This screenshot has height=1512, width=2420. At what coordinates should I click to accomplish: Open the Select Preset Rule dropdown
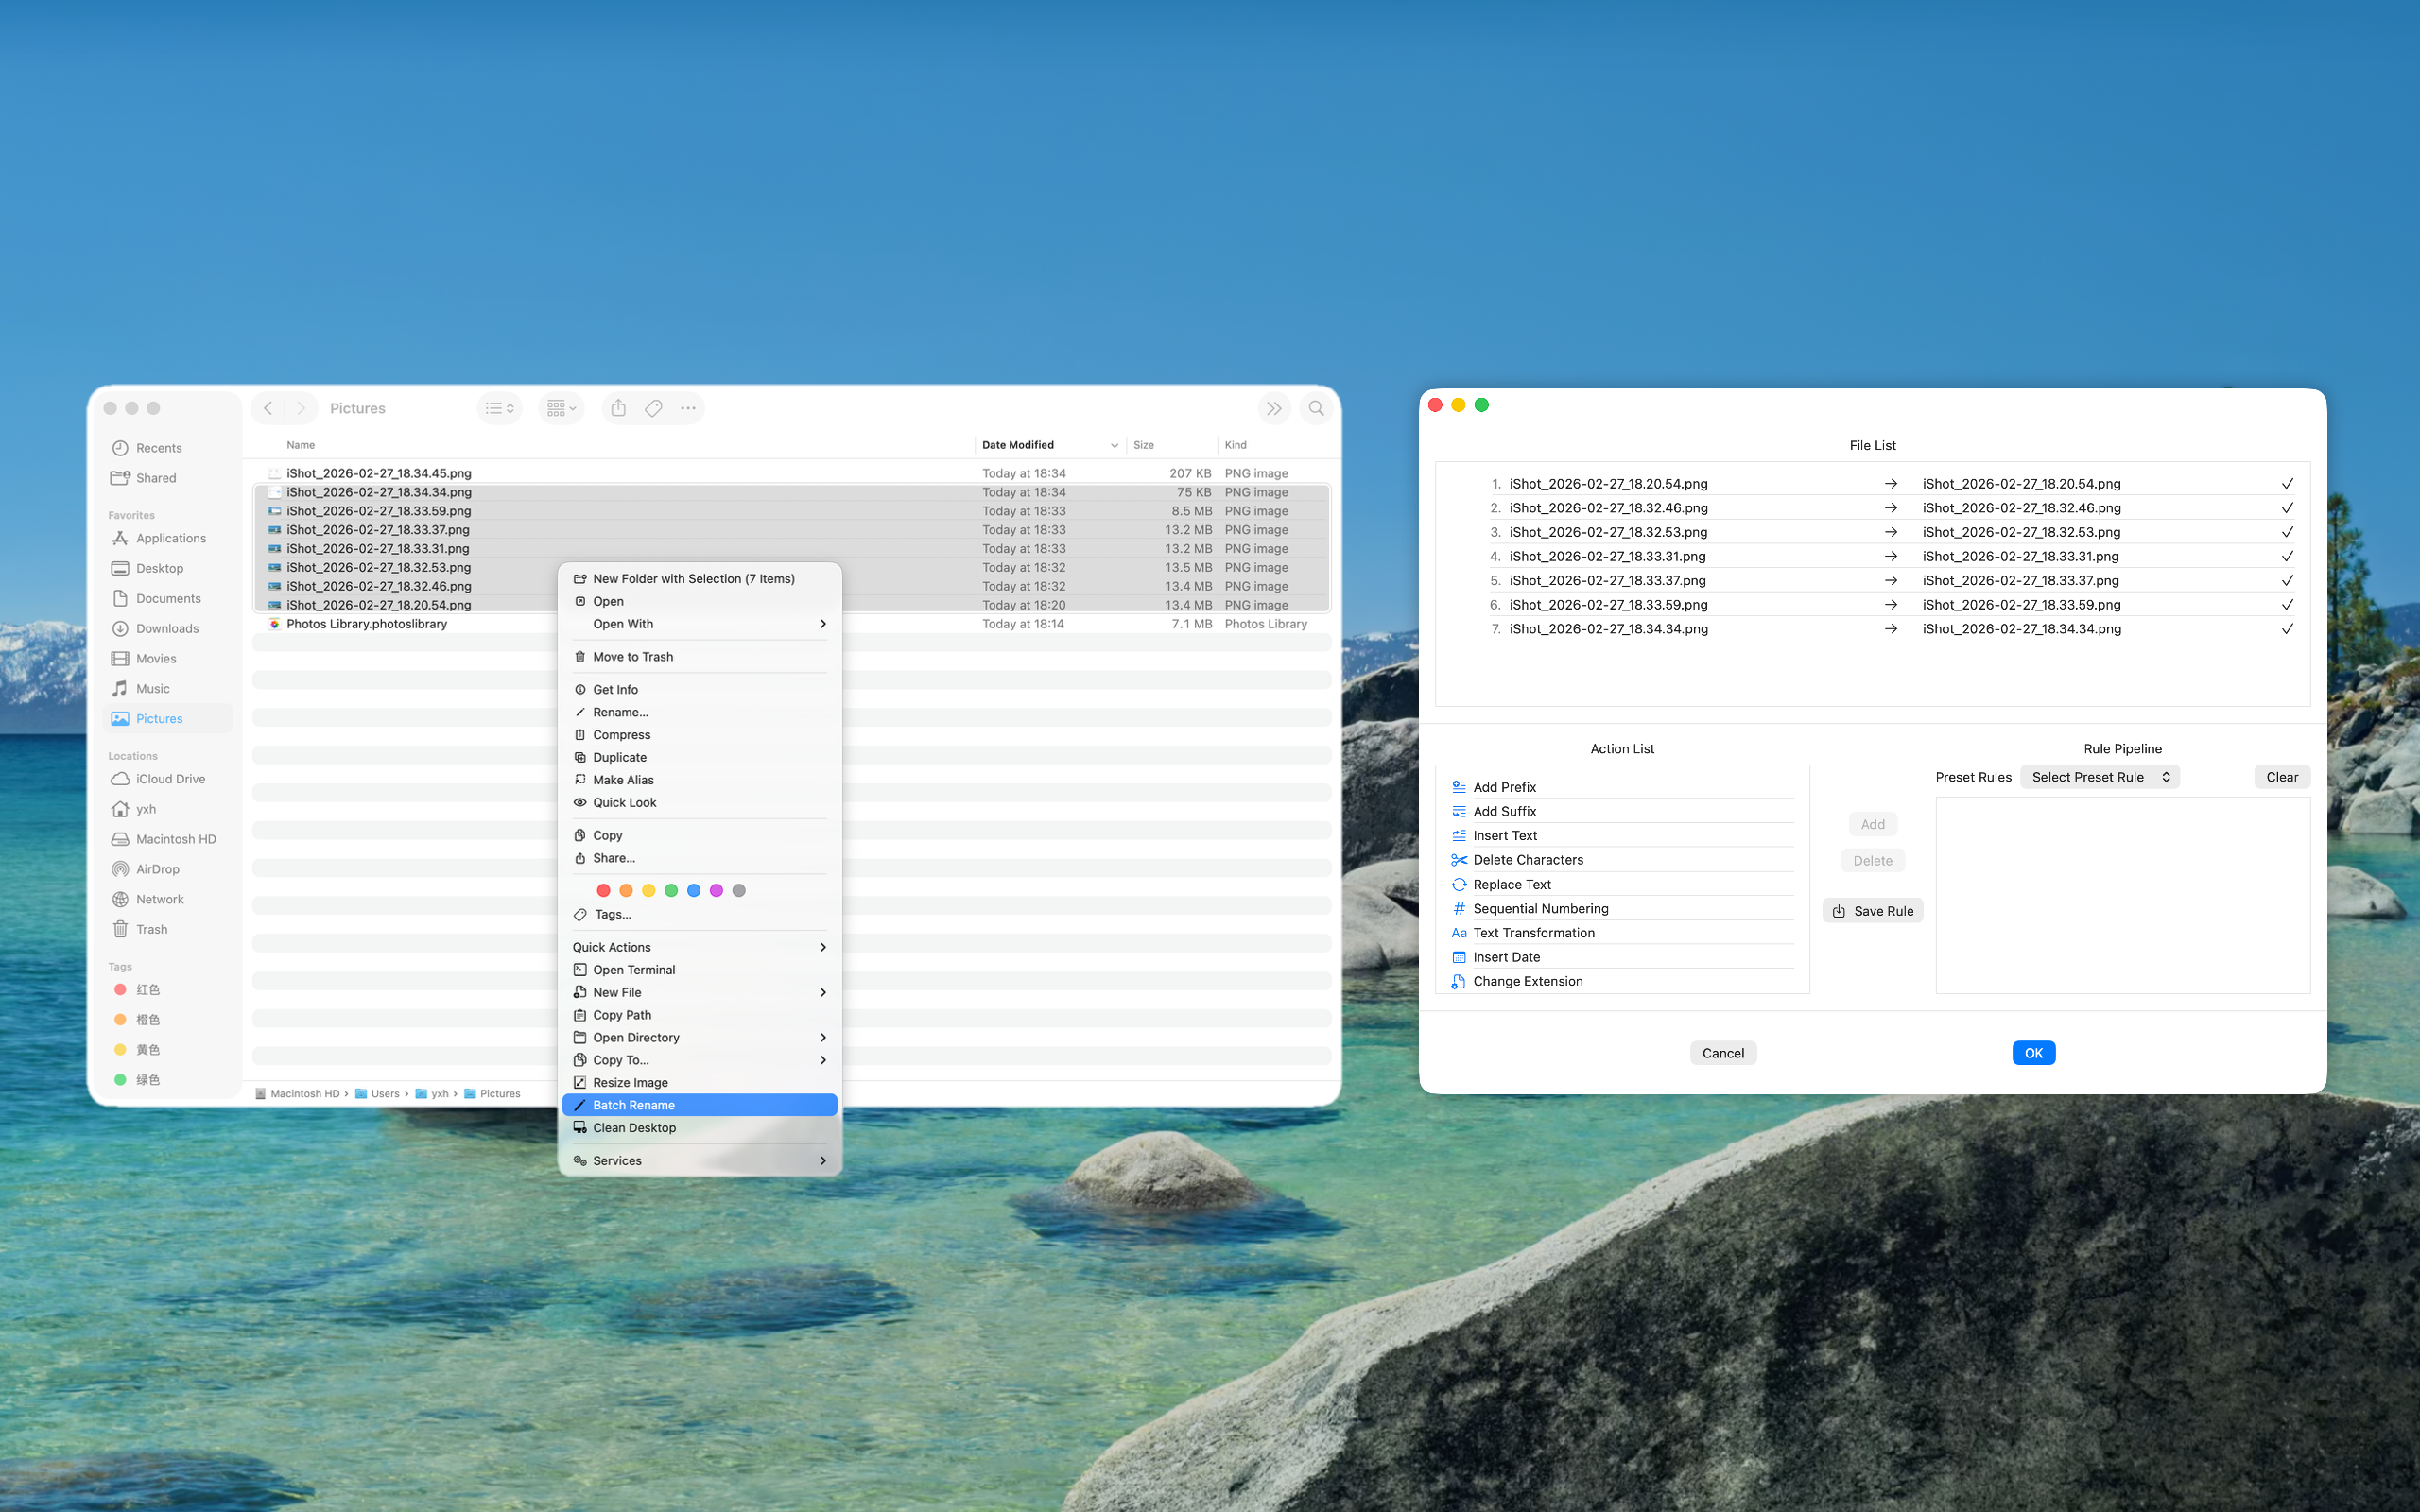click(x=2099, y=777)
